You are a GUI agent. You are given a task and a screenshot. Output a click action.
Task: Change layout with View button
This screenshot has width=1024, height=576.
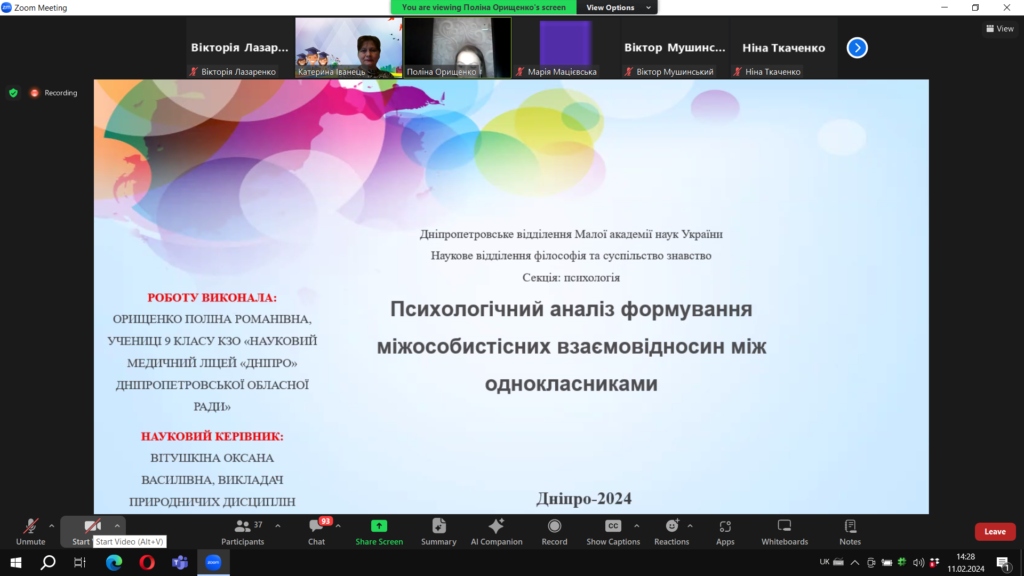point(1000,29)
